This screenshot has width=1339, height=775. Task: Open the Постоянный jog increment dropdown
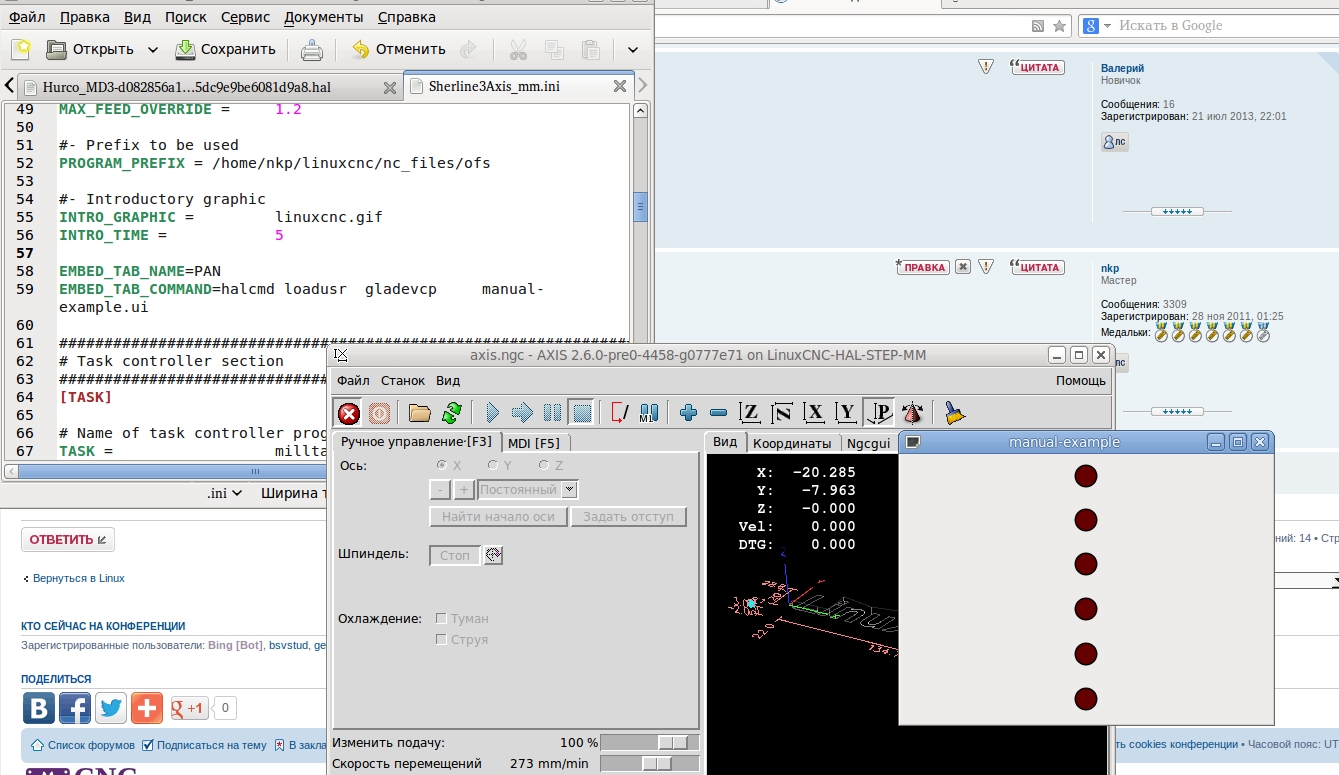click(569, 490)
